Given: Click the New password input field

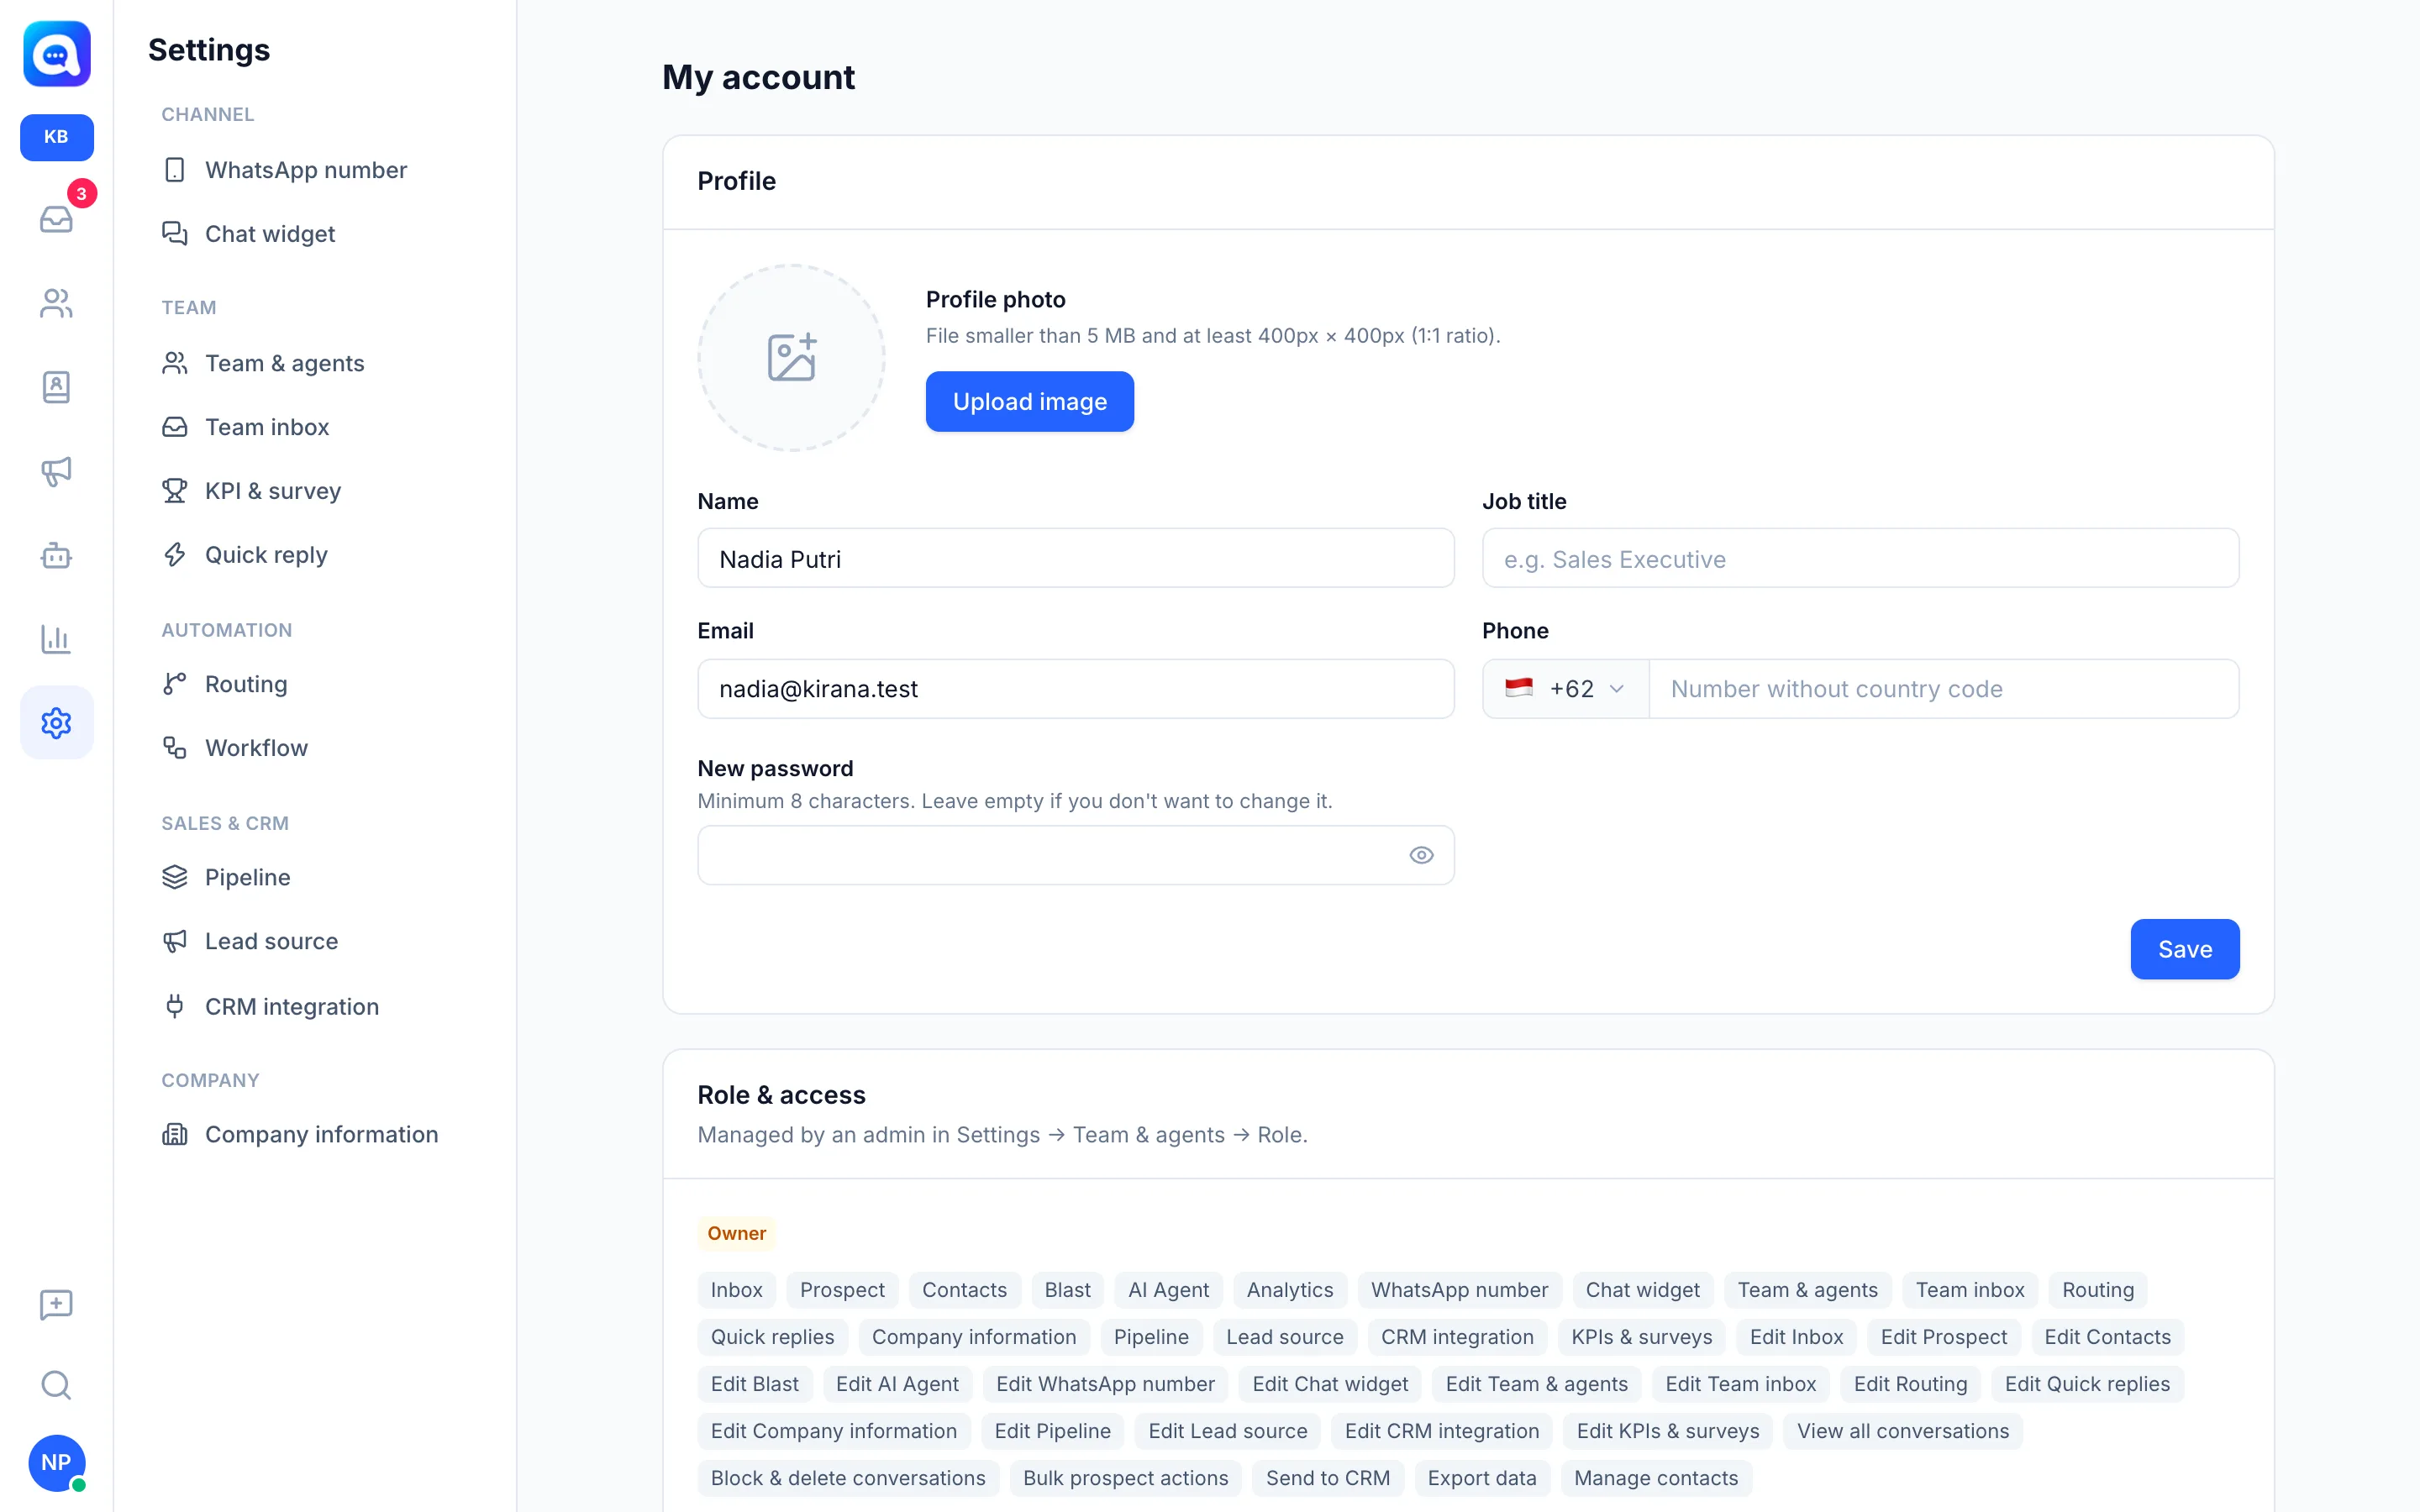Looking at the screenshot, I should 1075,855.
